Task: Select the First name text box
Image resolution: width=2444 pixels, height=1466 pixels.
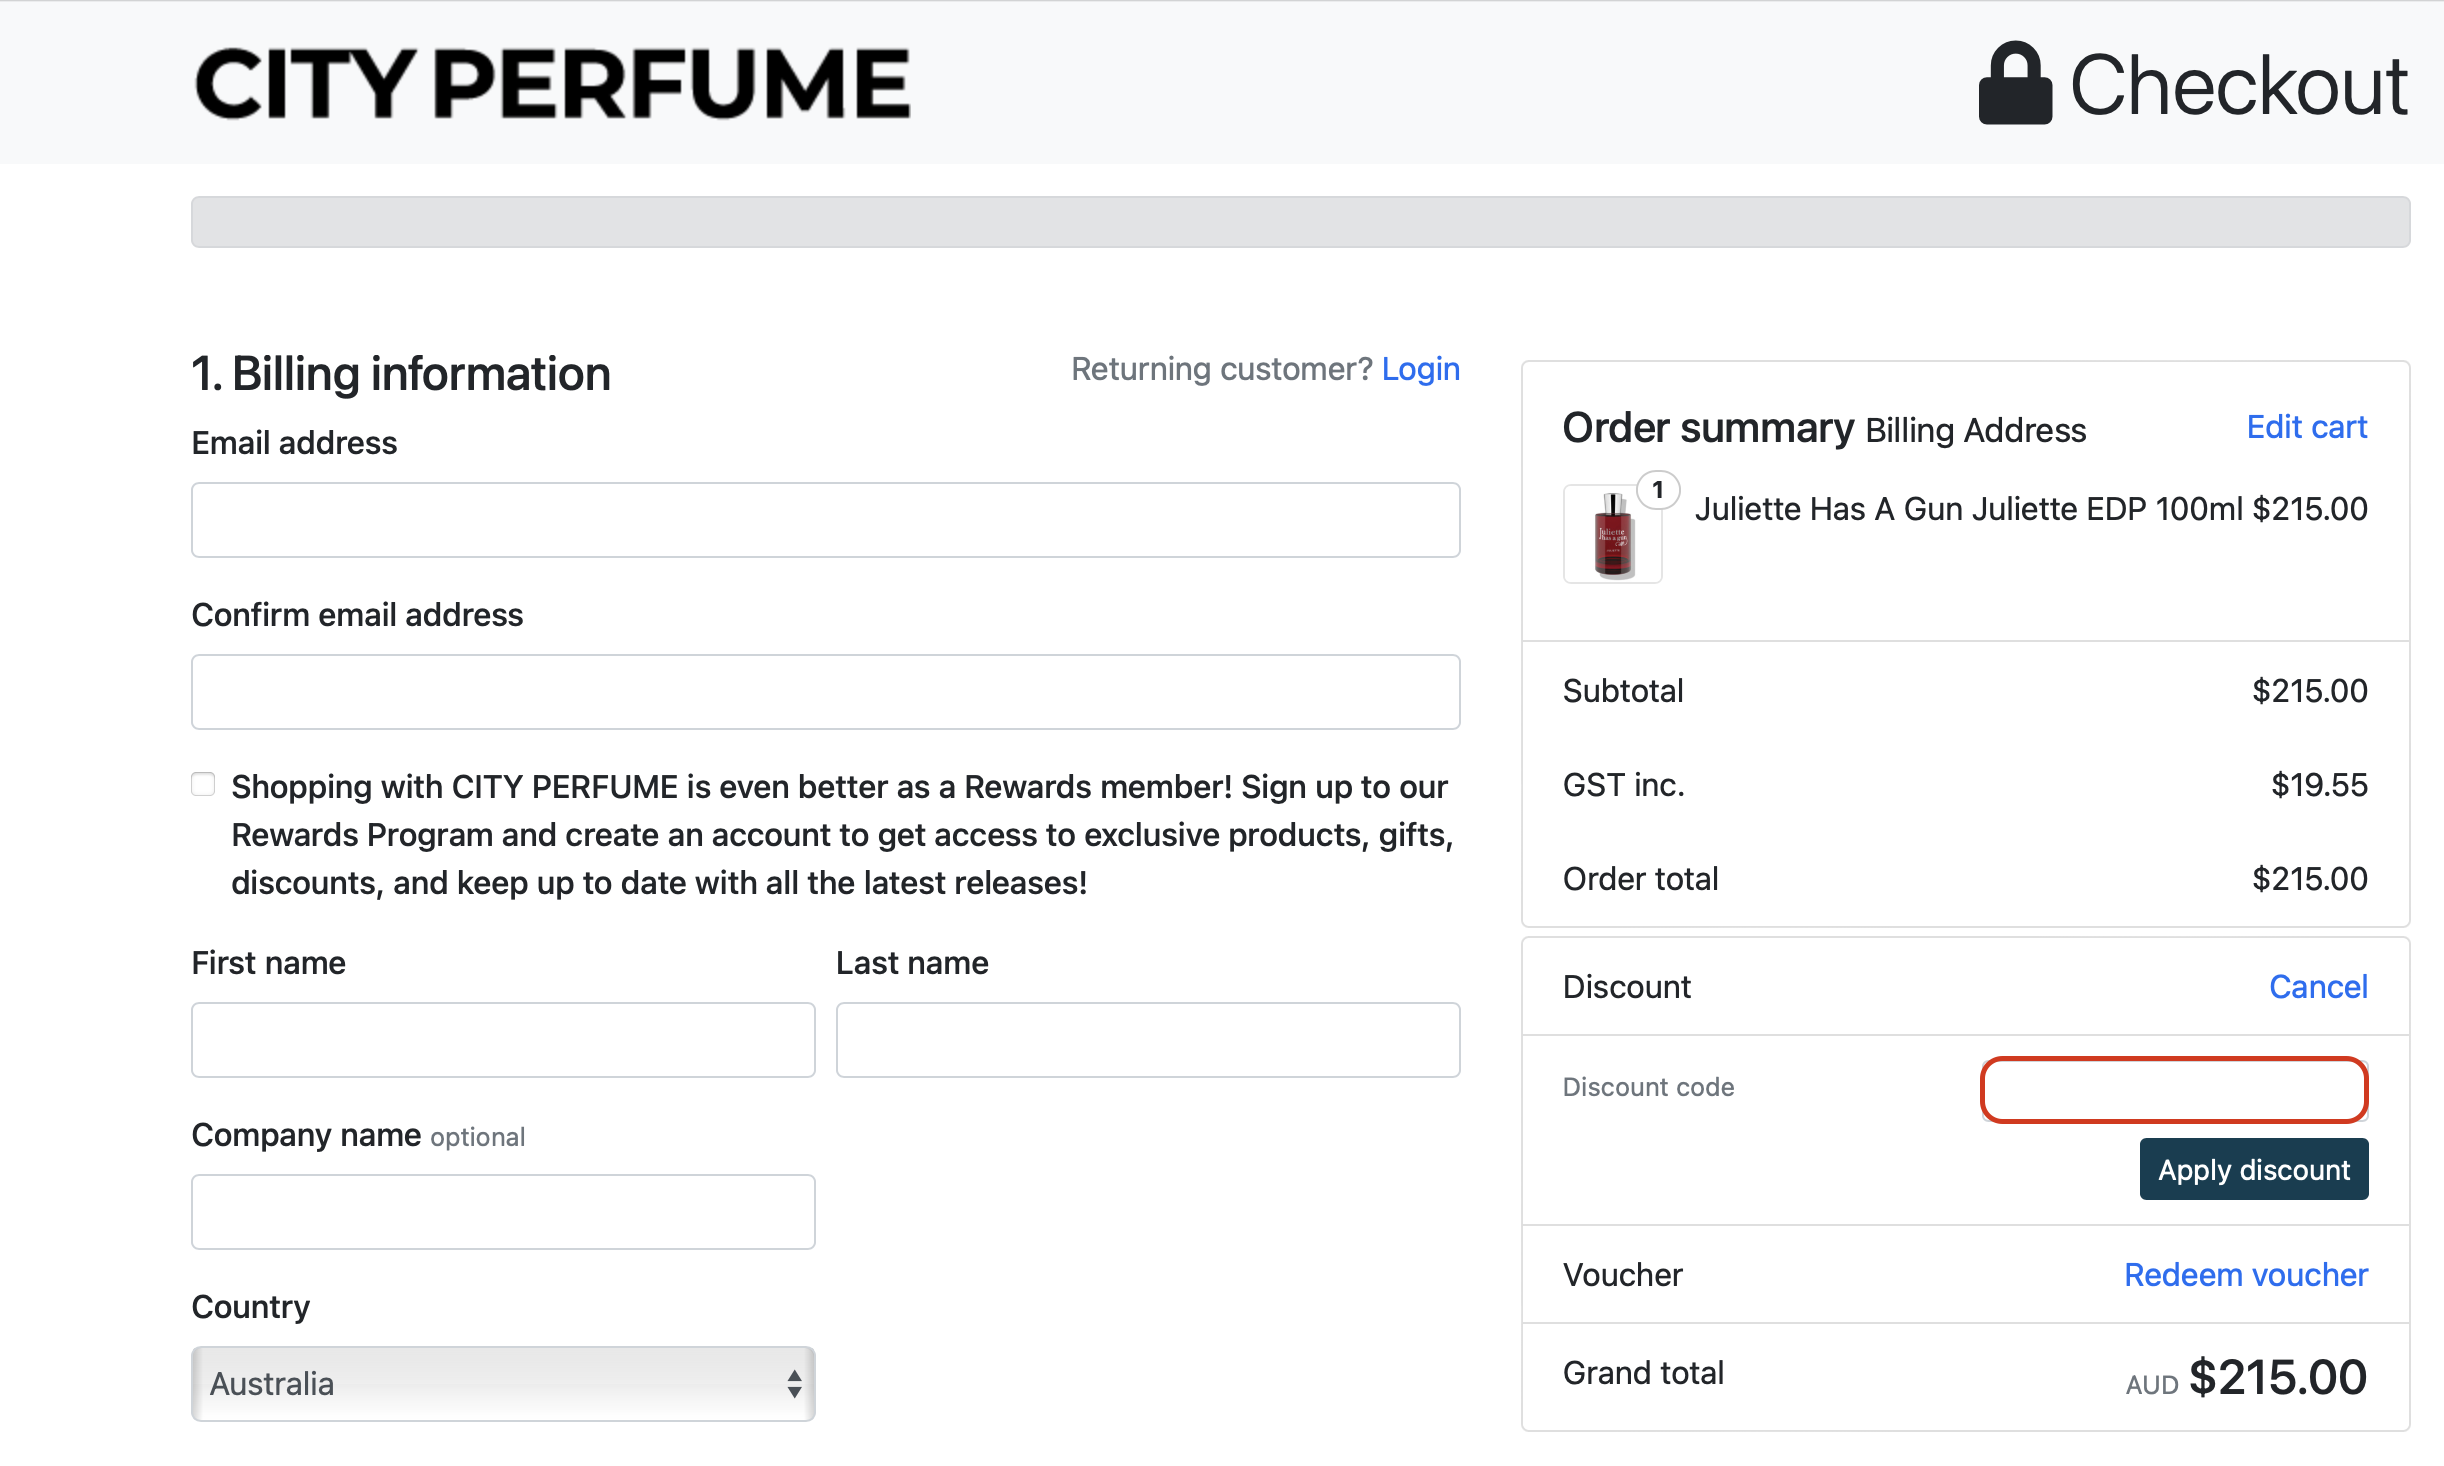Action: click(x=503, y=1039)
